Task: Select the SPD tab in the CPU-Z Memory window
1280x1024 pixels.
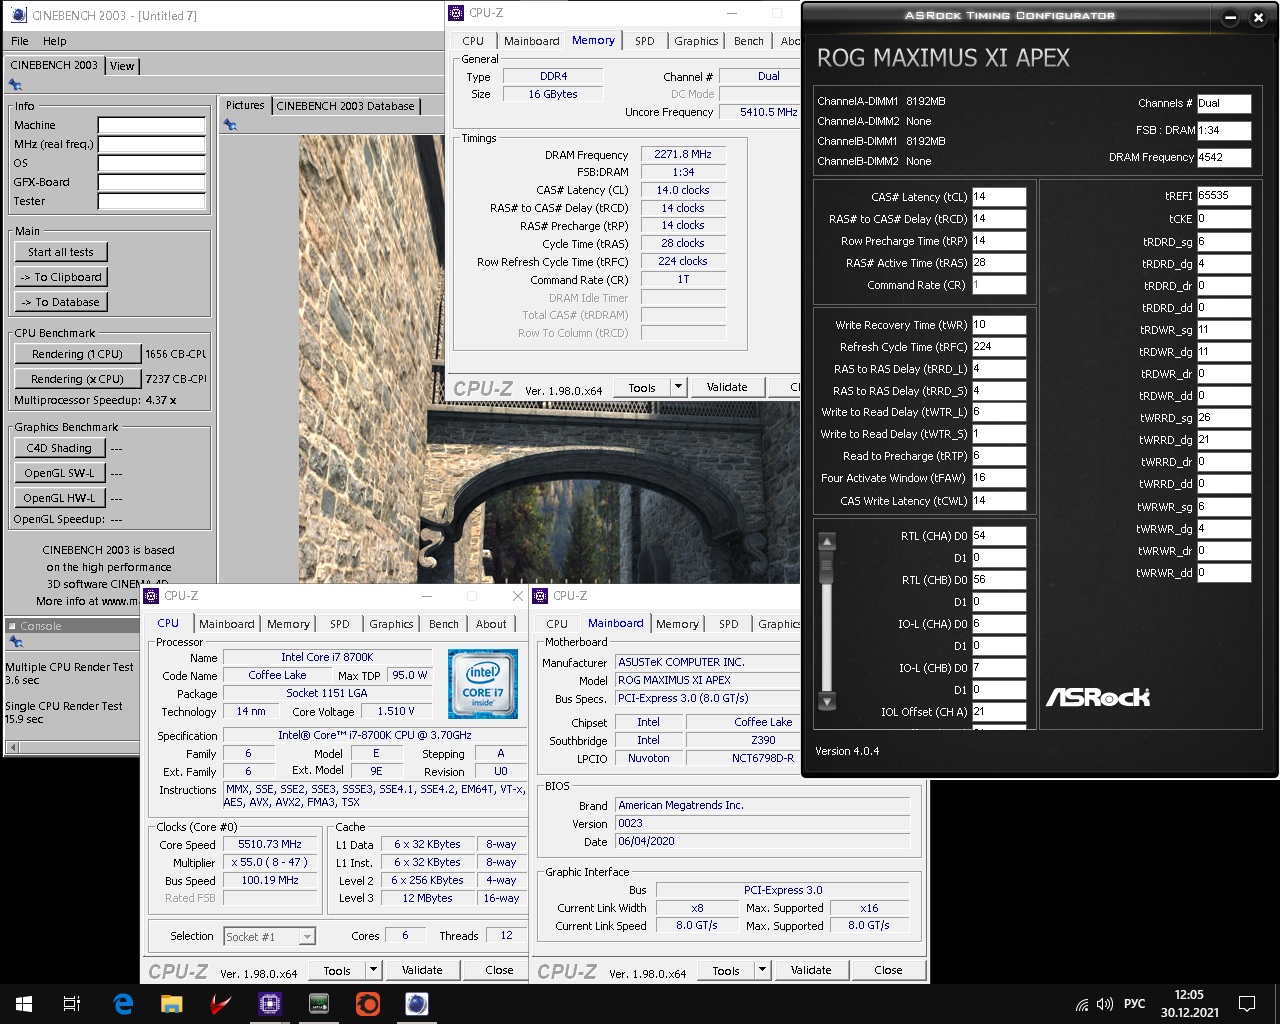Action: [645, 41]
